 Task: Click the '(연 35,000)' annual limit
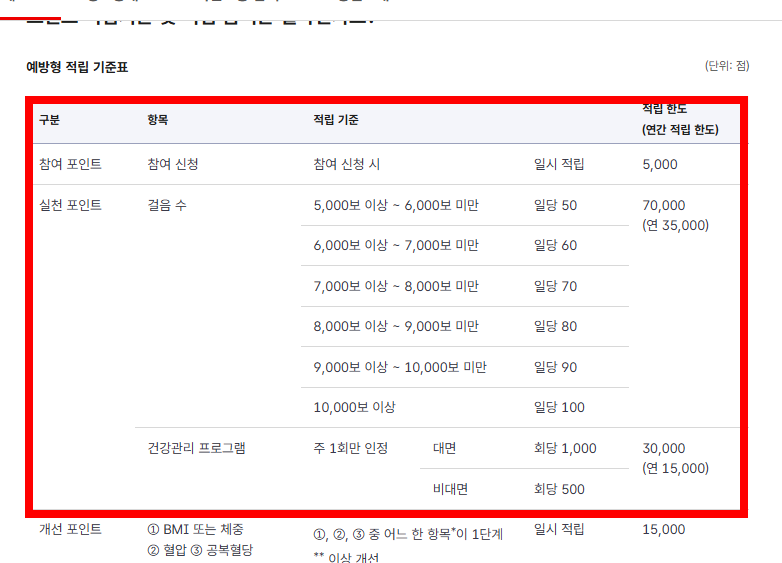pyautogui.click(x=675, y=225)
